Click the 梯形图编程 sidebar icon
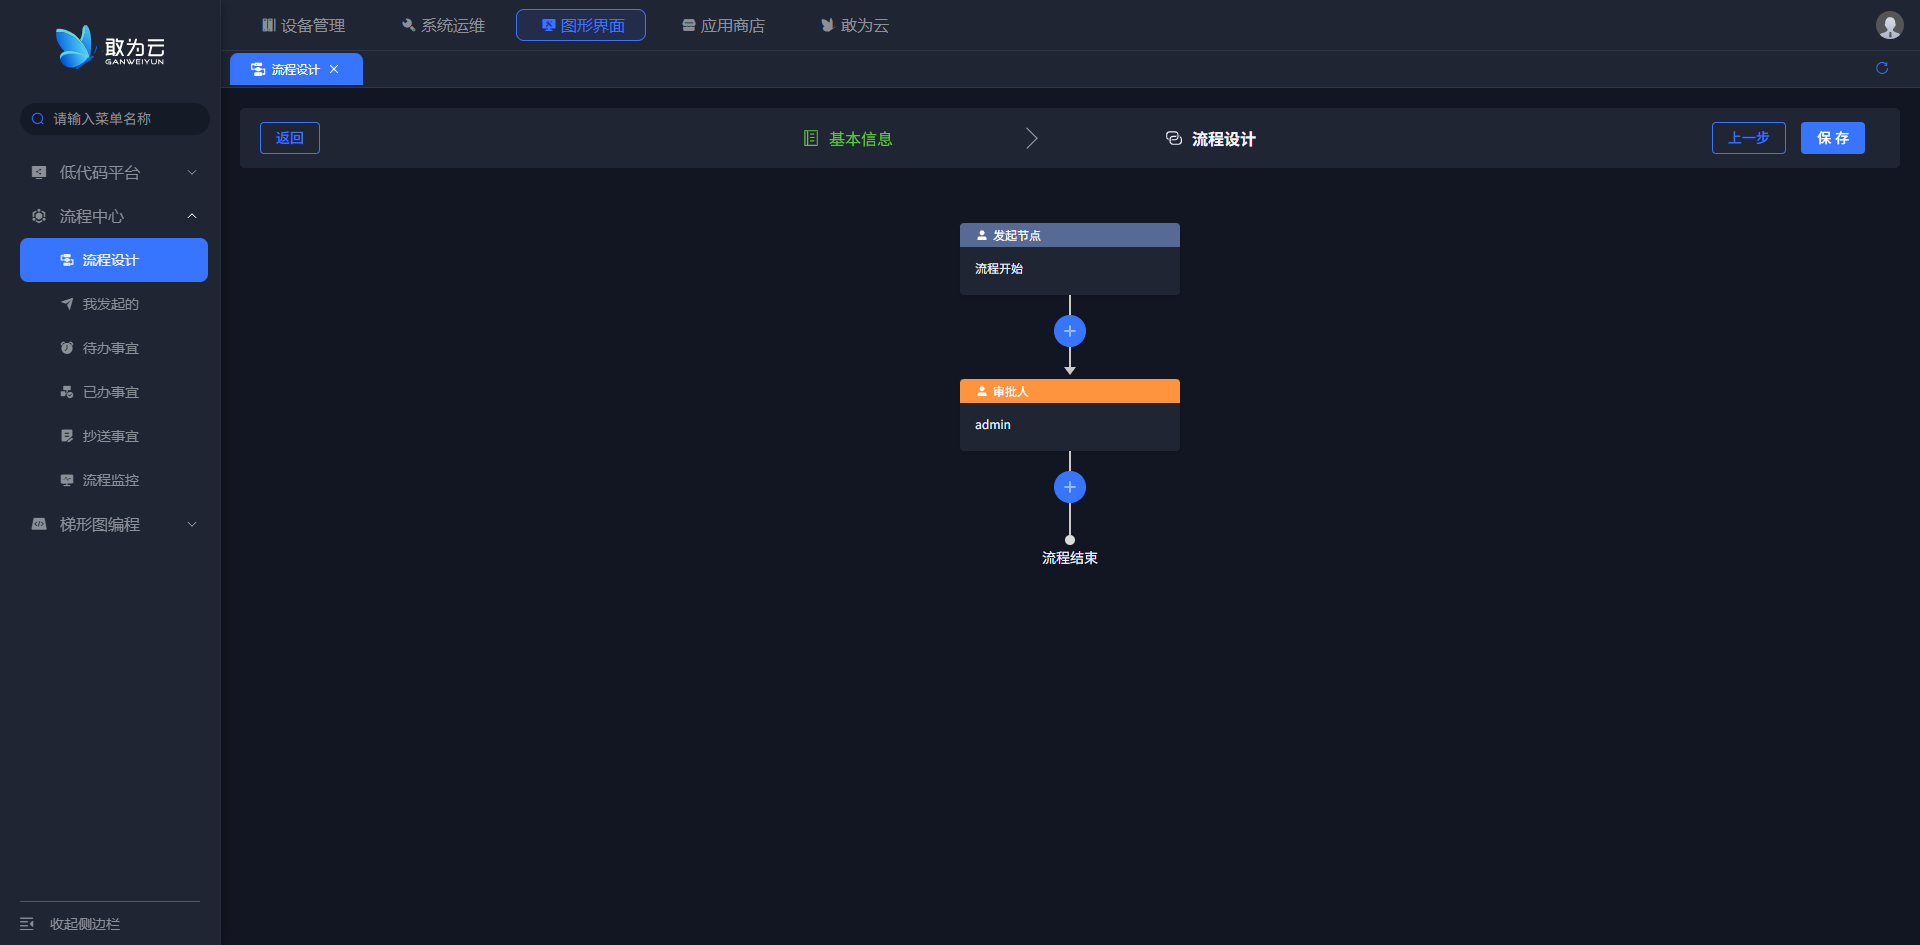The image size is (1920, 945). [x=39, y=524]
